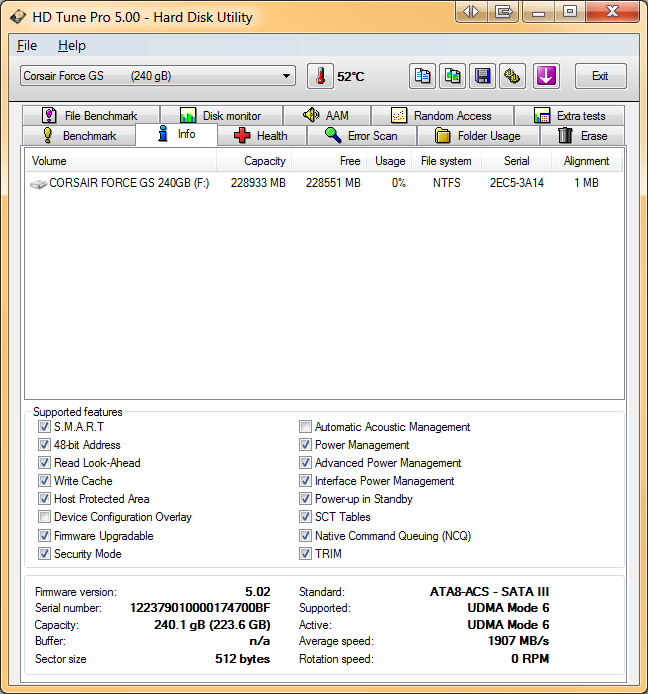Enable Automatic Acoustic Management checkbox
Viewport: 648px width, 694px height.
[306, 427]
